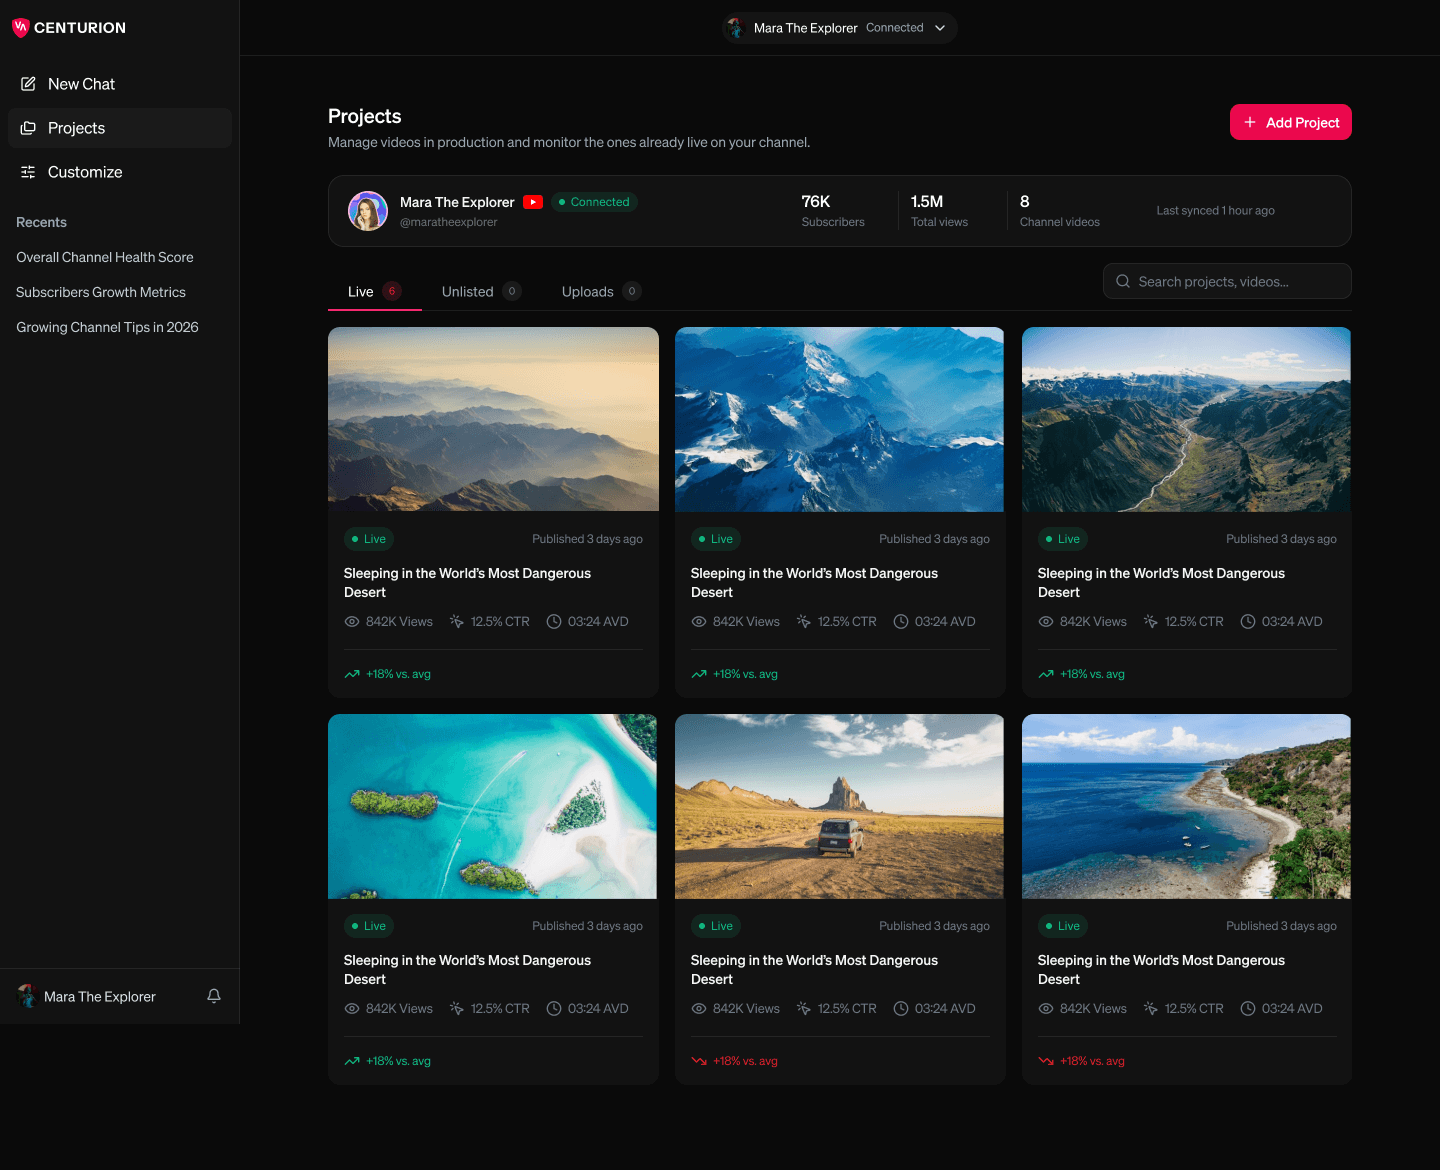Open the misty mountains video thumbnail
The image size is (1440, 1170).
(493, 419)
